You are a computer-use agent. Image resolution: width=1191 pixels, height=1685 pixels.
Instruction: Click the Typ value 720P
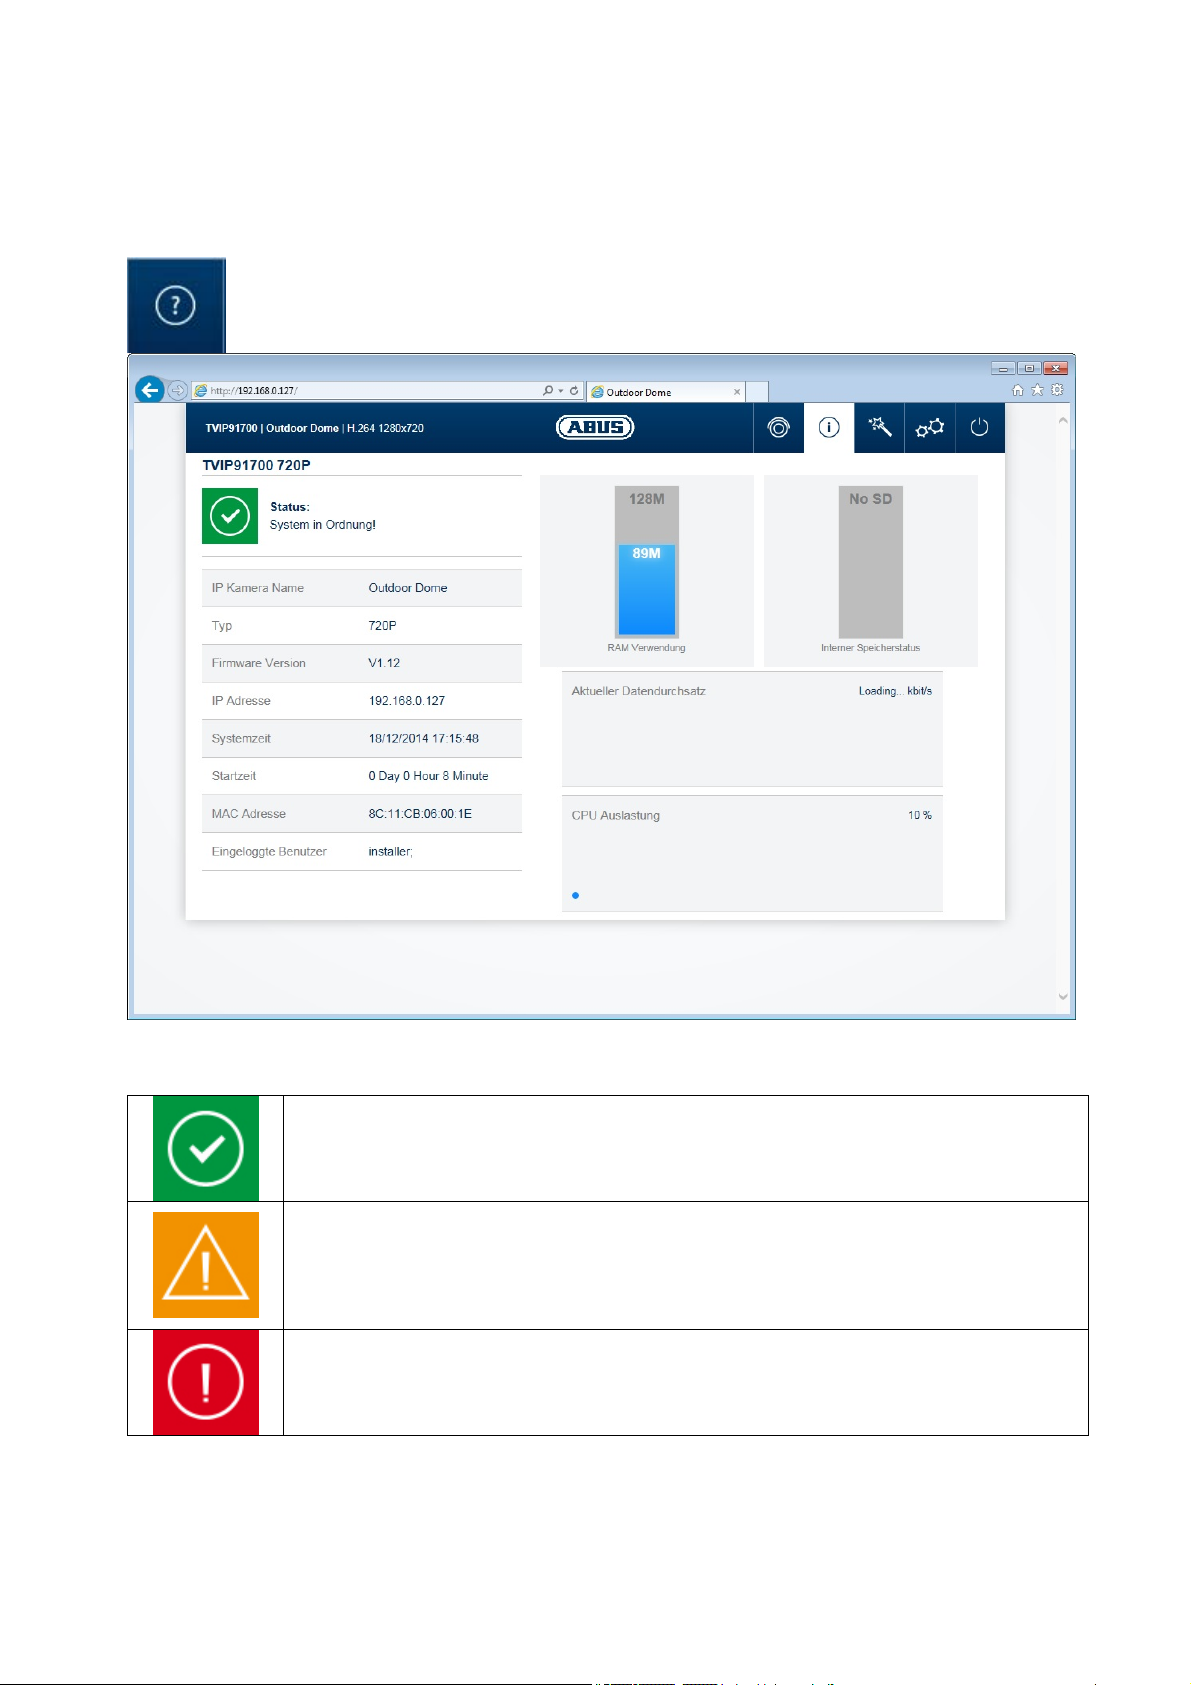[382, 626]
